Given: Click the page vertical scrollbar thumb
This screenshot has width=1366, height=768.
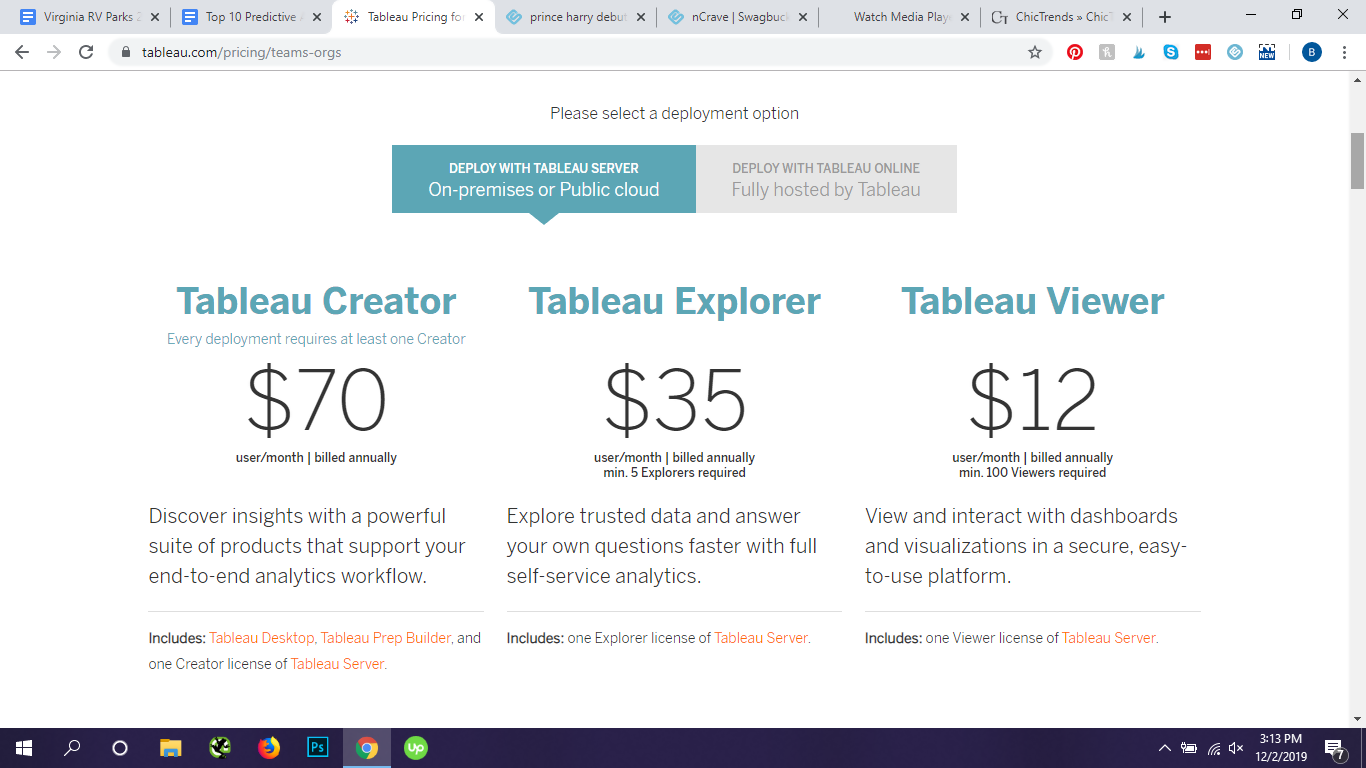Looking at the screenshot, I should click(x=1357, y=160).
